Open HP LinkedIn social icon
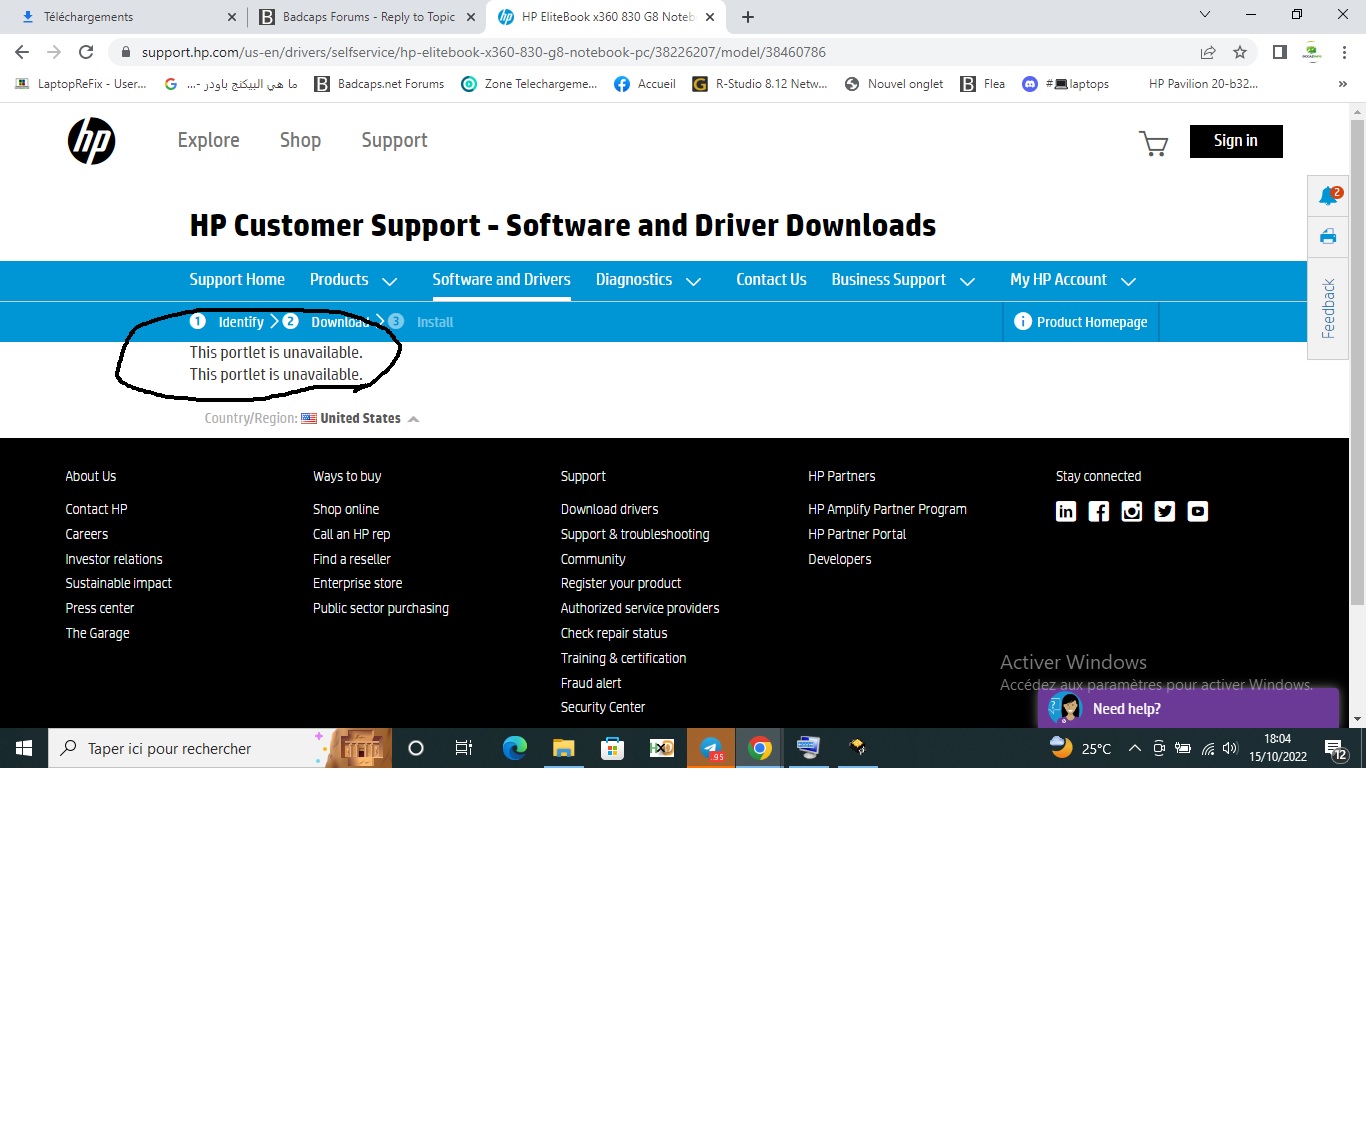Image resolution: width=1366 pixels, height=1137 pixels. pos(1066,512)
